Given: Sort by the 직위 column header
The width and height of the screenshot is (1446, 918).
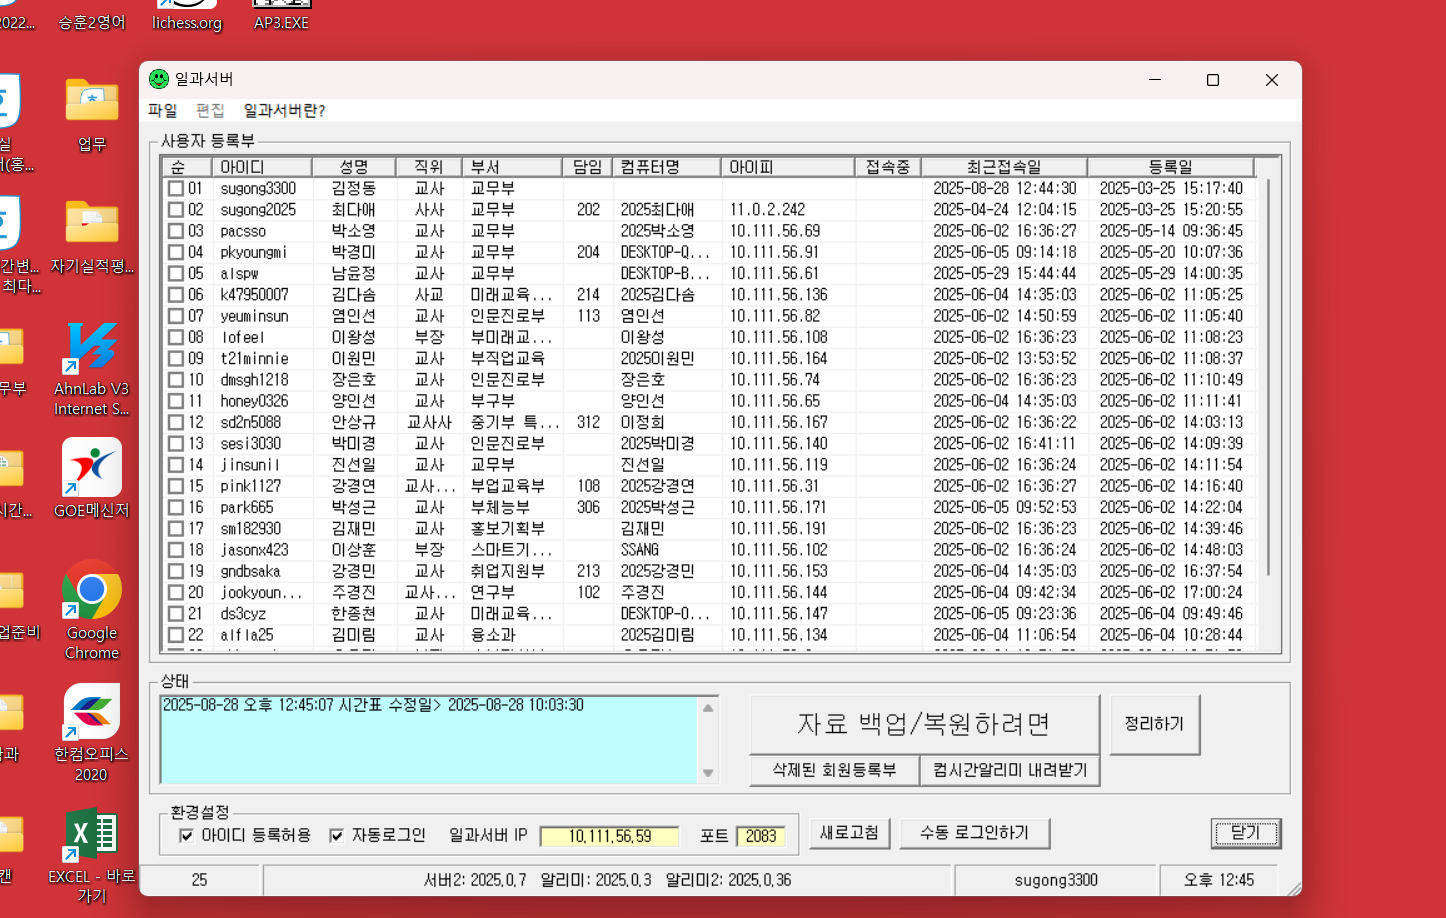Looking at the screenshot, I should [x=429, y=167].
